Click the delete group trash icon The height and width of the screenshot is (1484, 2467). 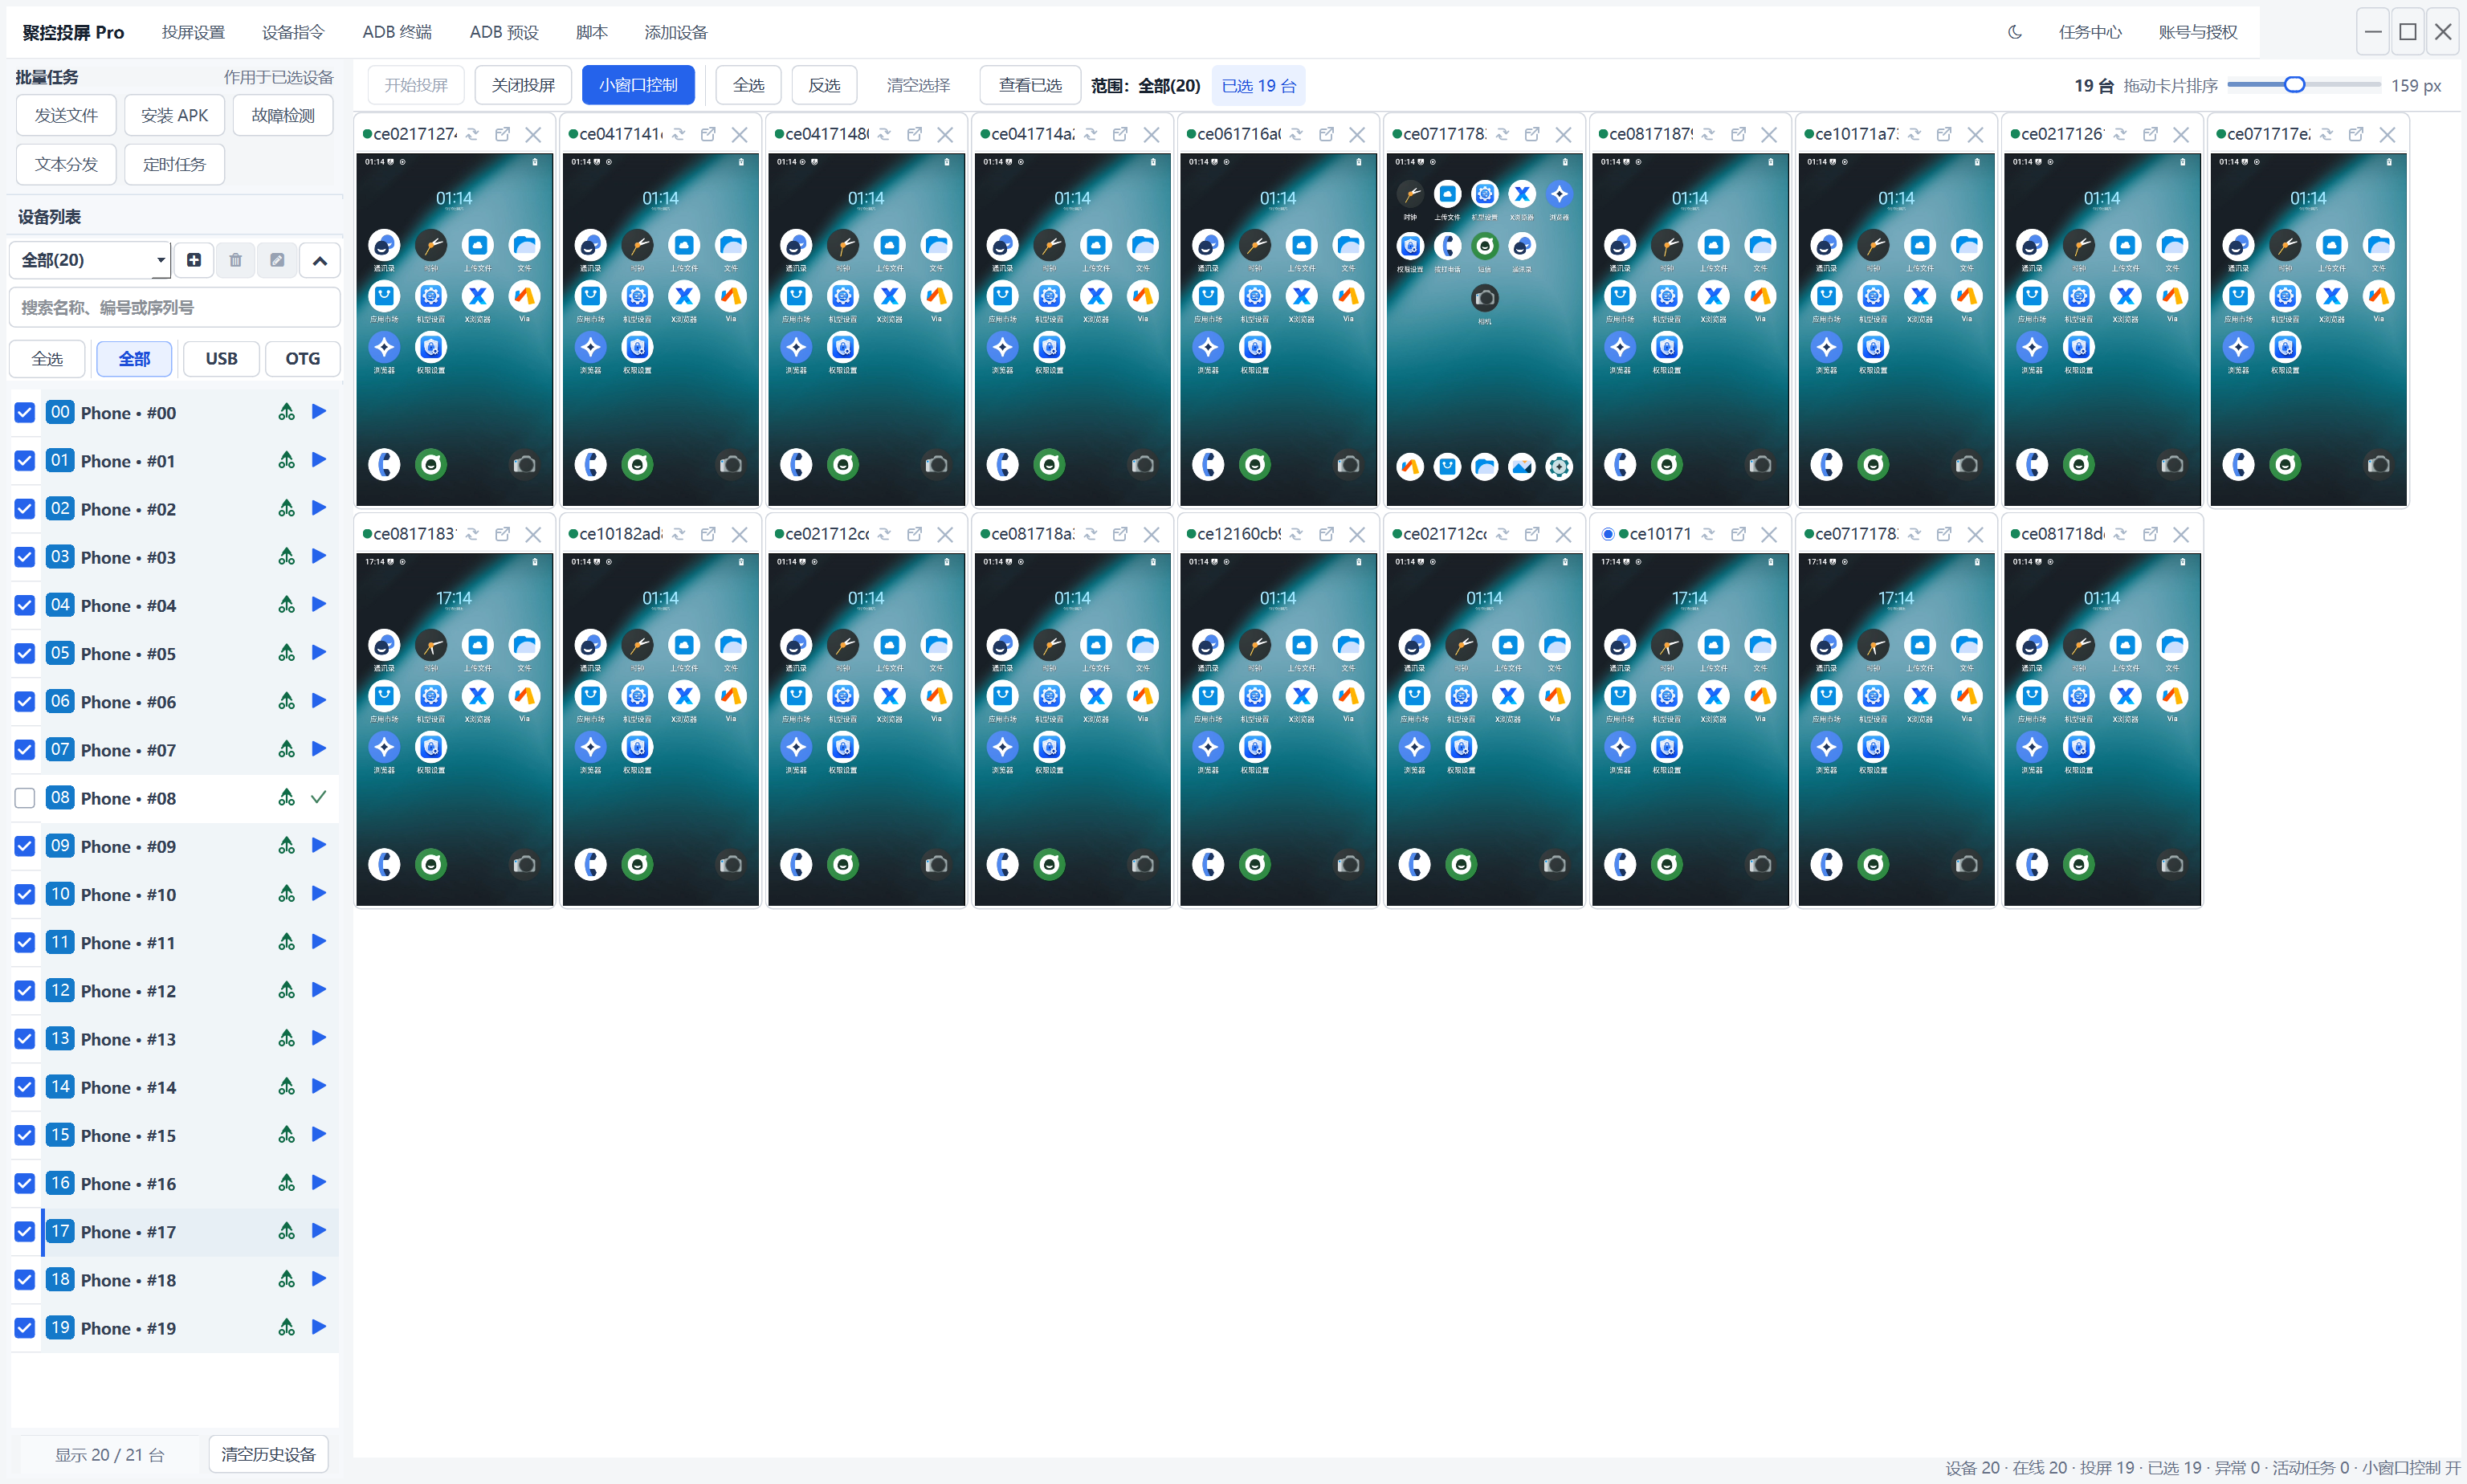point(236,260)
